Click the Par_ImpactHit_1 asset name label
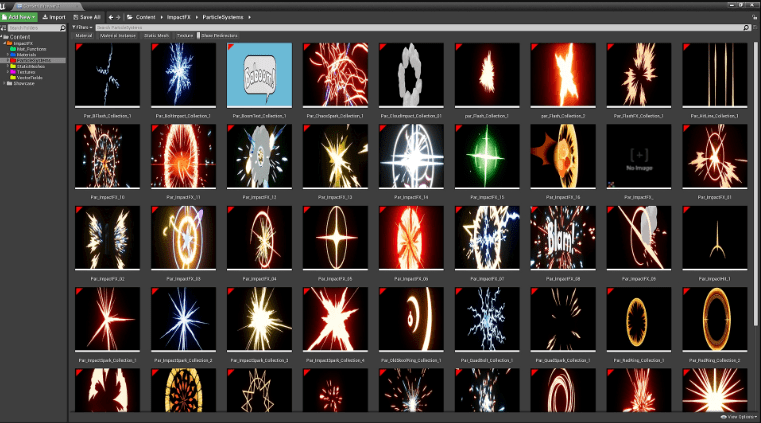The image size is (761, 423). pos(714,279)
